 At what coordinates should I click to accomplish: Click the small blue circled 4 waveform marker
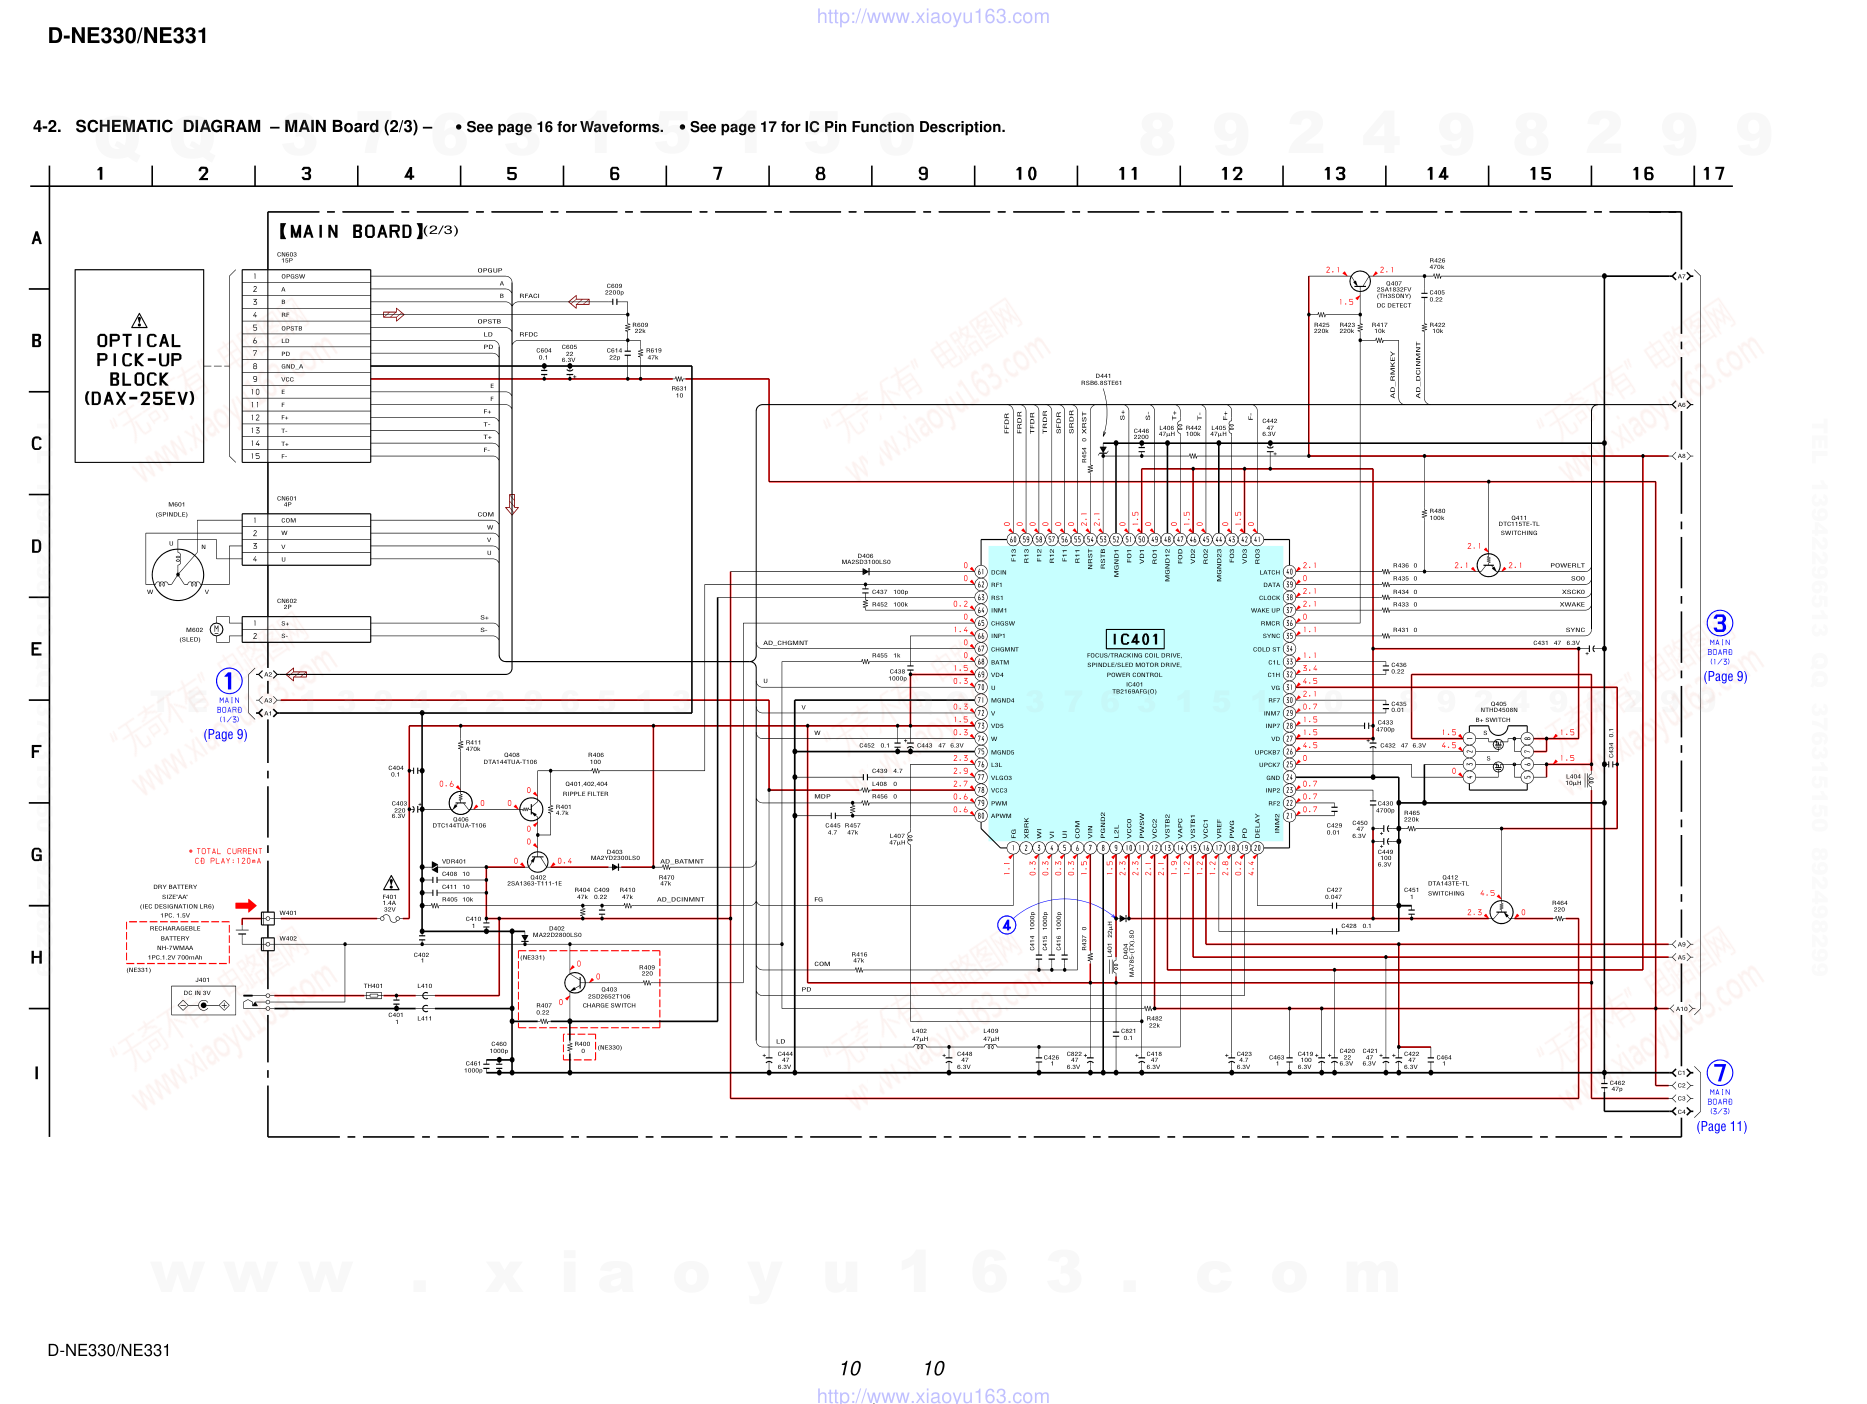tap(1007, 925)
